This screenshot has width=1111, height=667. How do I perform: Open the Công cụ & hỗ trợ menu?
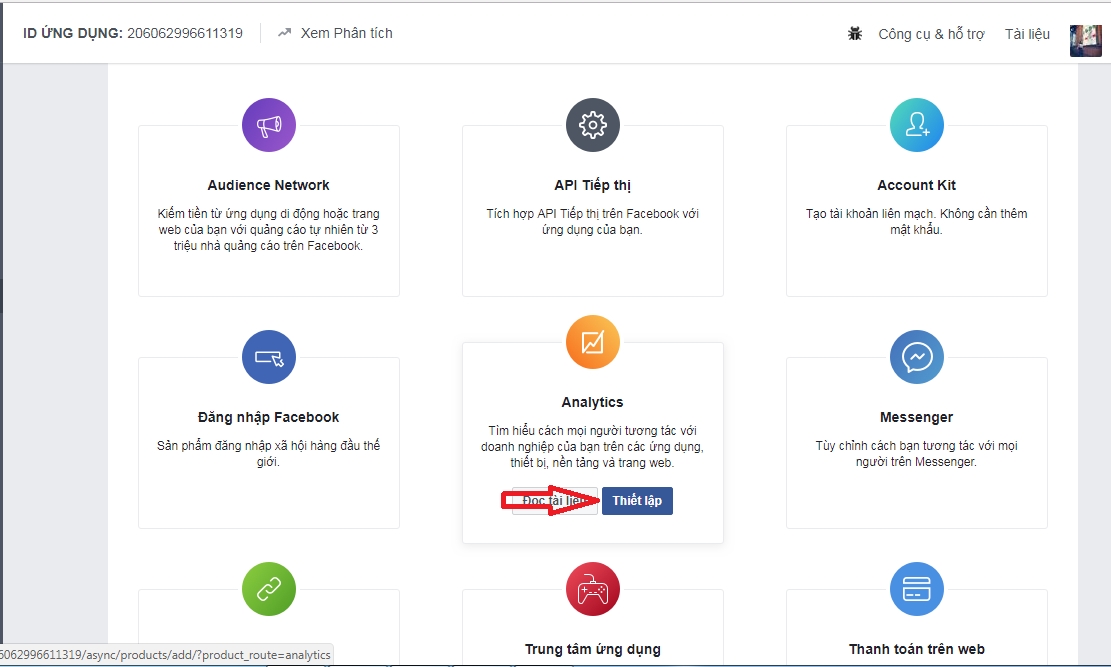pyautogui.click(x=931, y=34)
